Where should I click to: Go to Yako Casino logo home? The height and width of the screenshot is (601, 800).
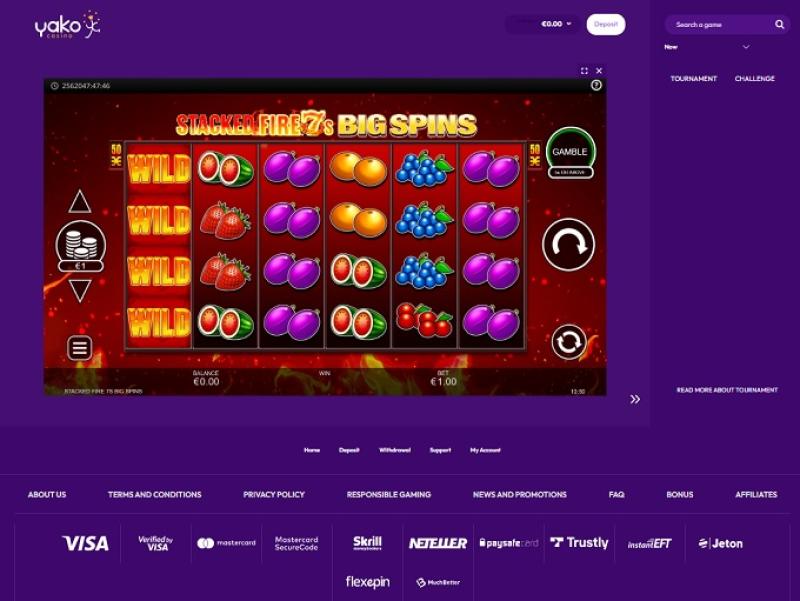click(x=67, y=25)
